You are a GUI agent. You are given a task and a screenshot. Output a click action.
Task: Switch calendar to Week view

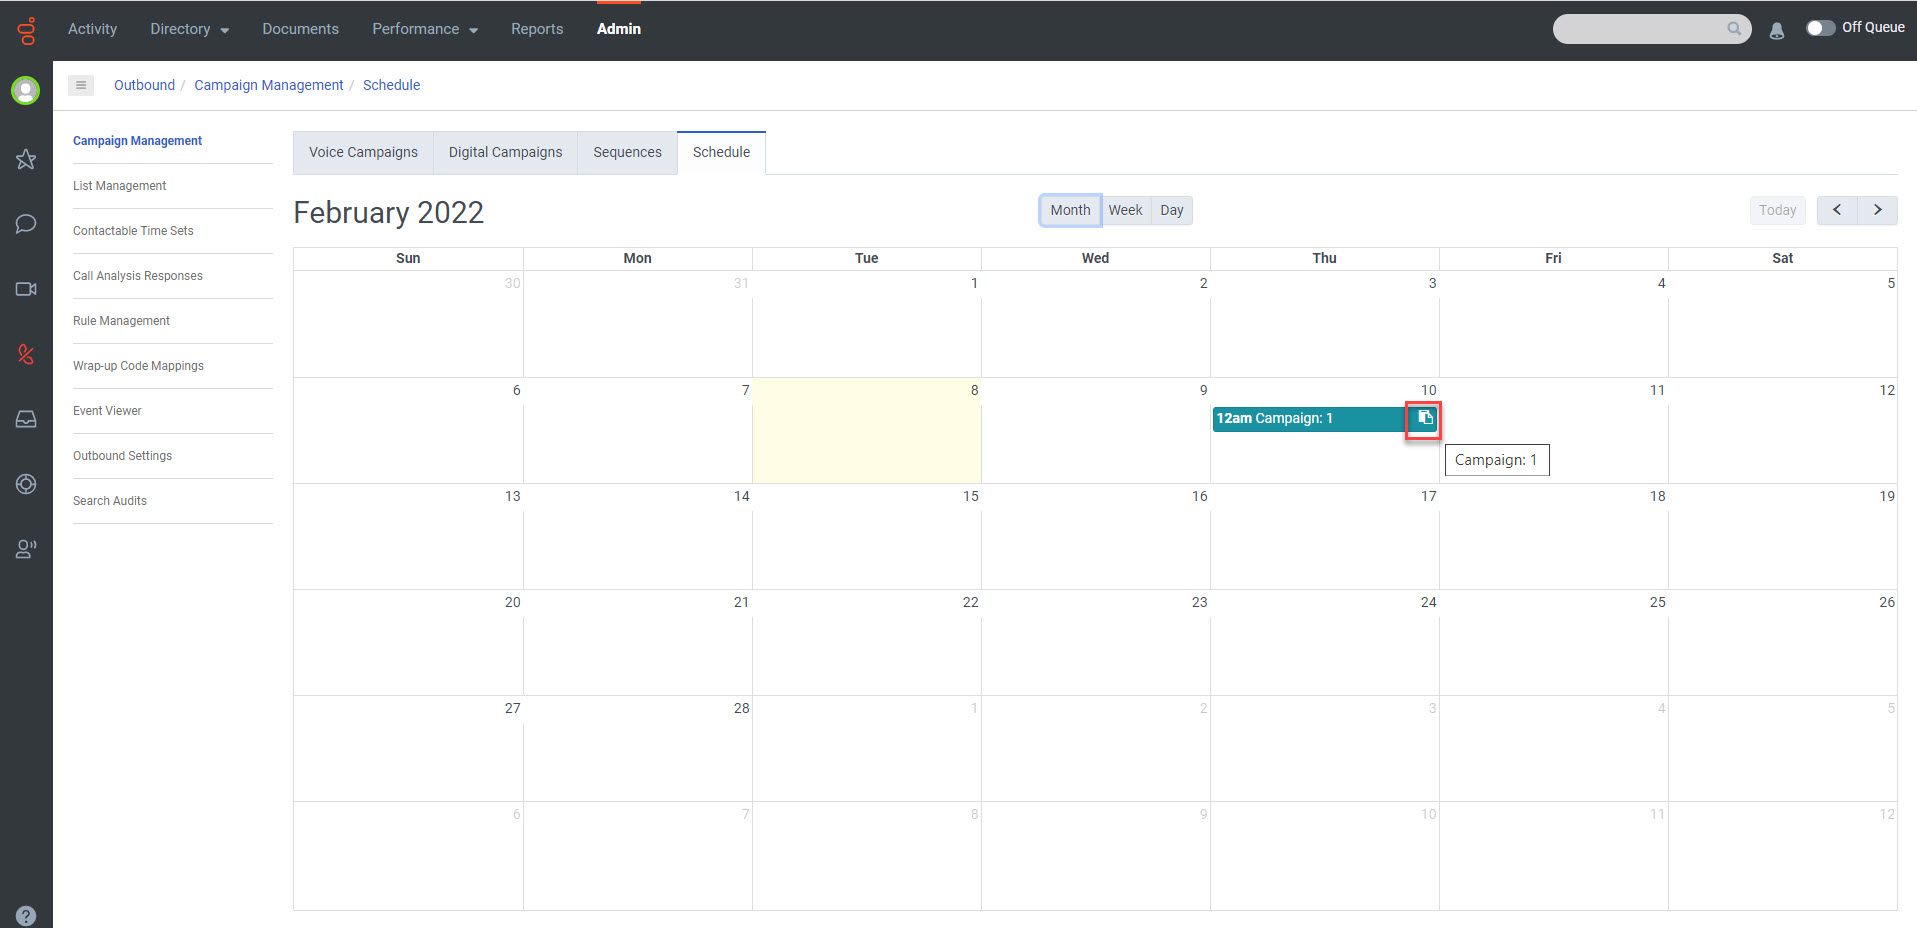[1125, 210]
